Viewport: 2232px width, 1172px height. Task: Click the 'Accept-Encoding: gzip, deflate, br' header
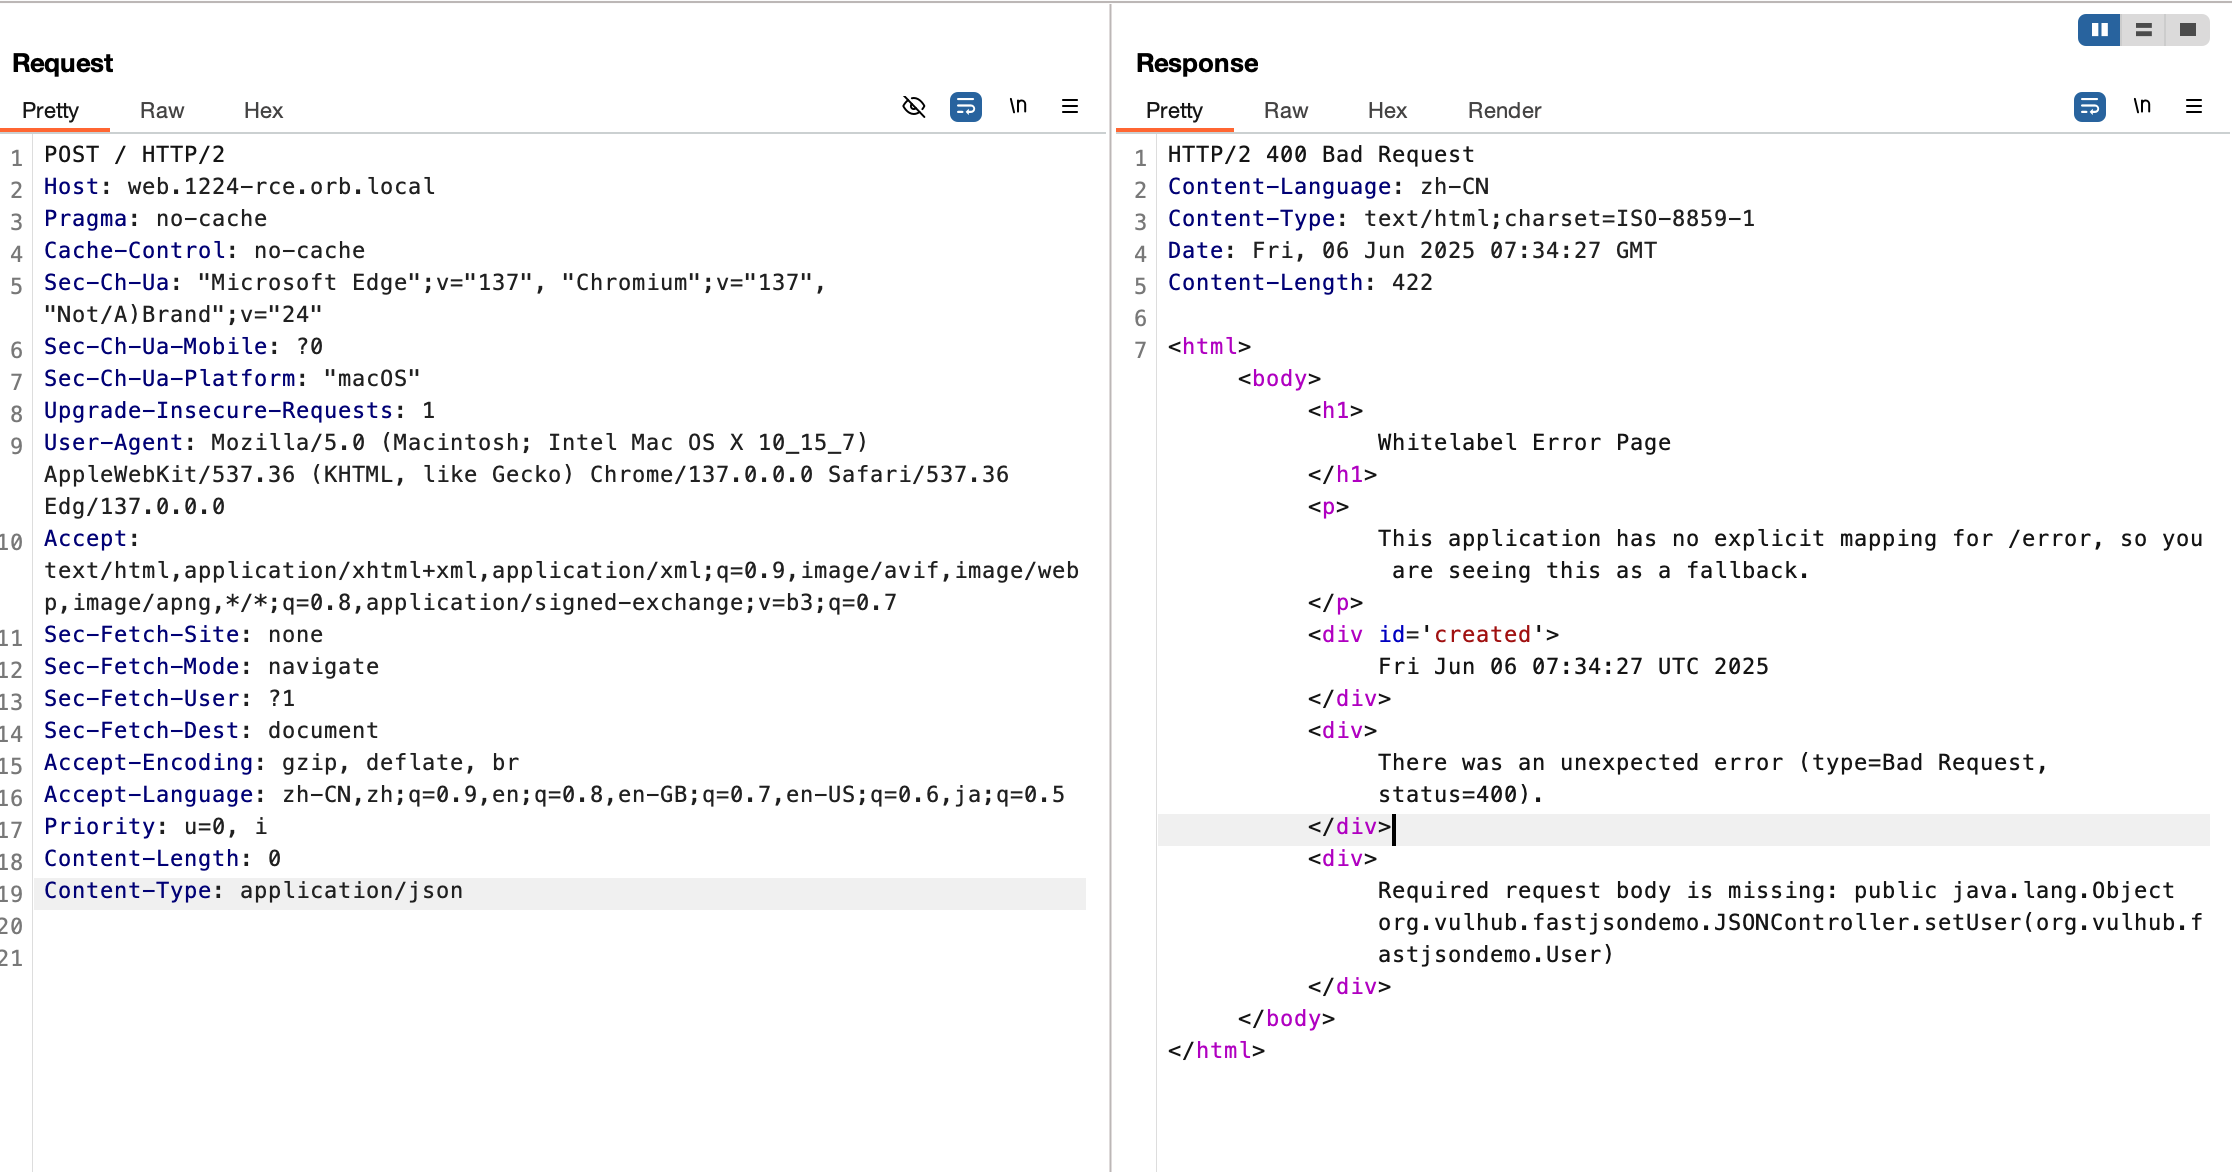click(x=281, y=763)
